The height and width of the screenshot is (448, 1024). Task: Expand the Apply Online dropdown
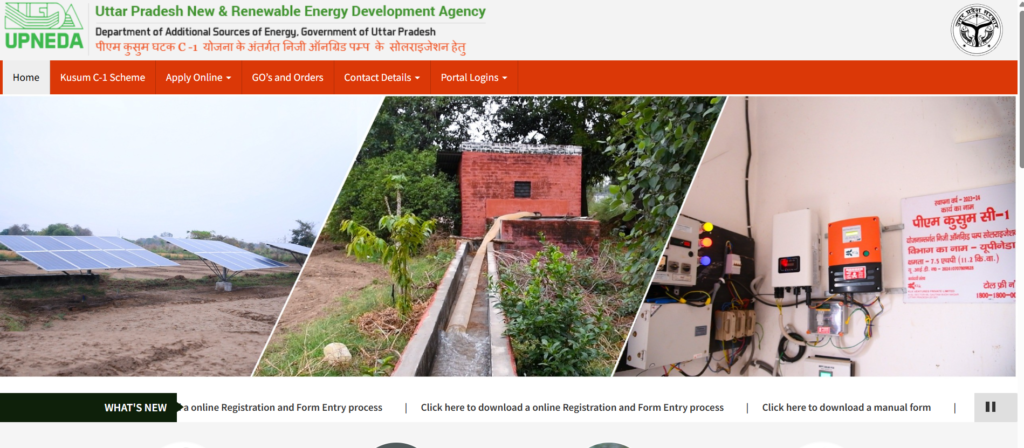point(199,78)
